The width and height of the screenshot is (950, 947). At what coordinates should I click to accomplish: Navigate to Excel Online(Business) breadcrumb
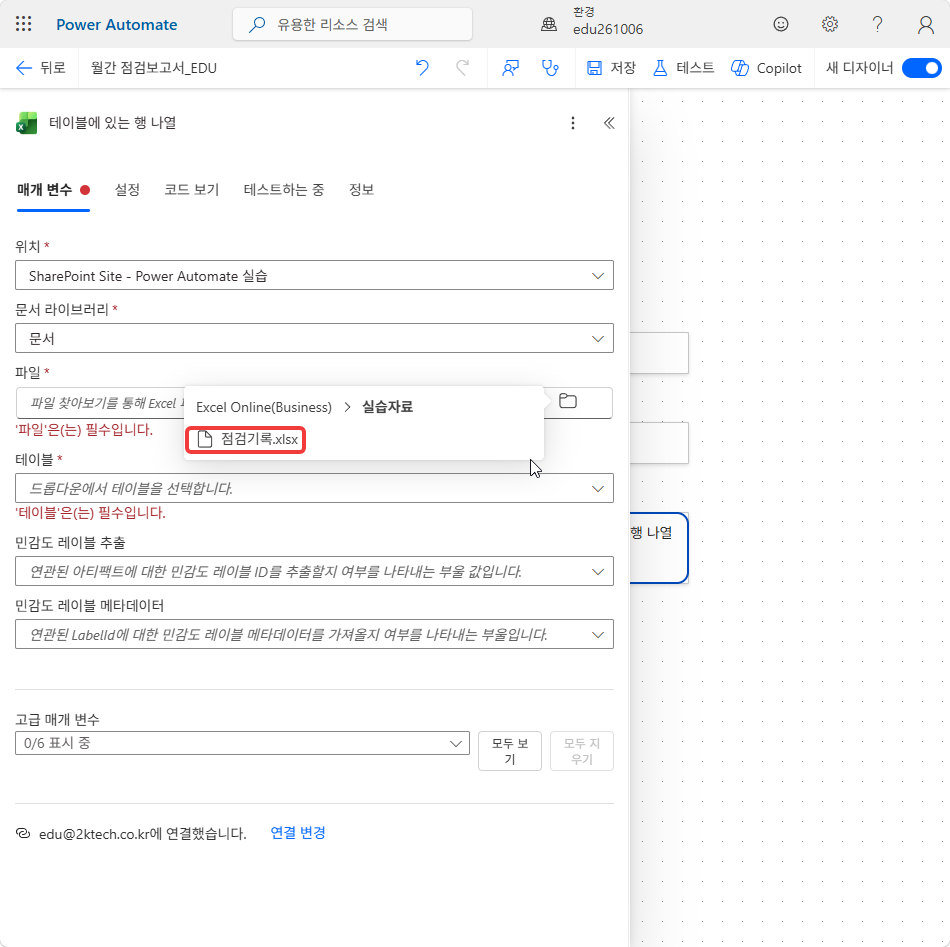[x=264, y=407]
